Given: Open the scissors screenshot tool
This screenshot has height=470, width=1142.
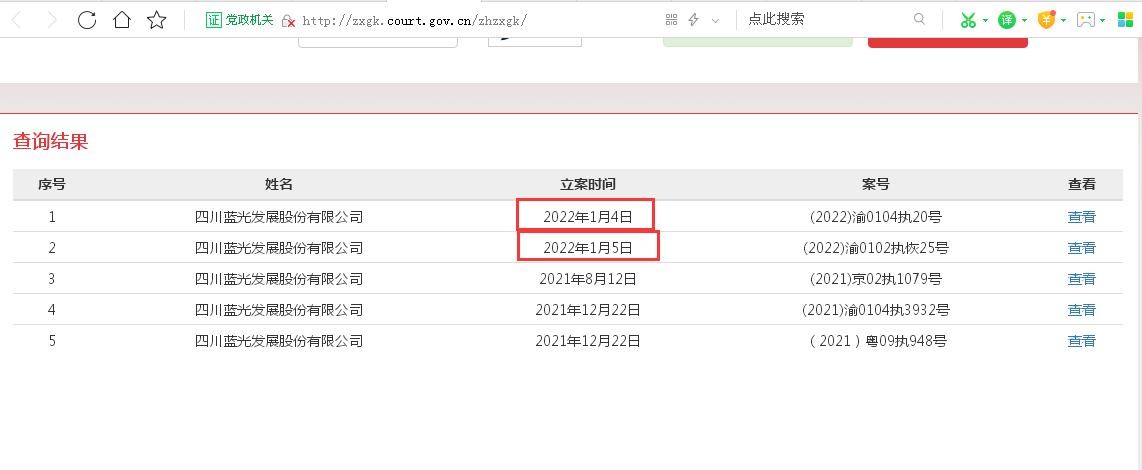Looking at the screenshot, I should [968, 20].
